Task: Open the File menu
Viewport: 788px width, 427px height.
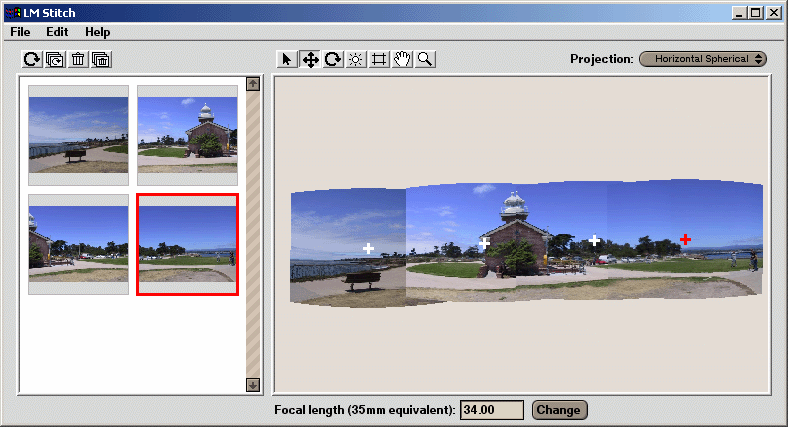Action: click(20, 32)
